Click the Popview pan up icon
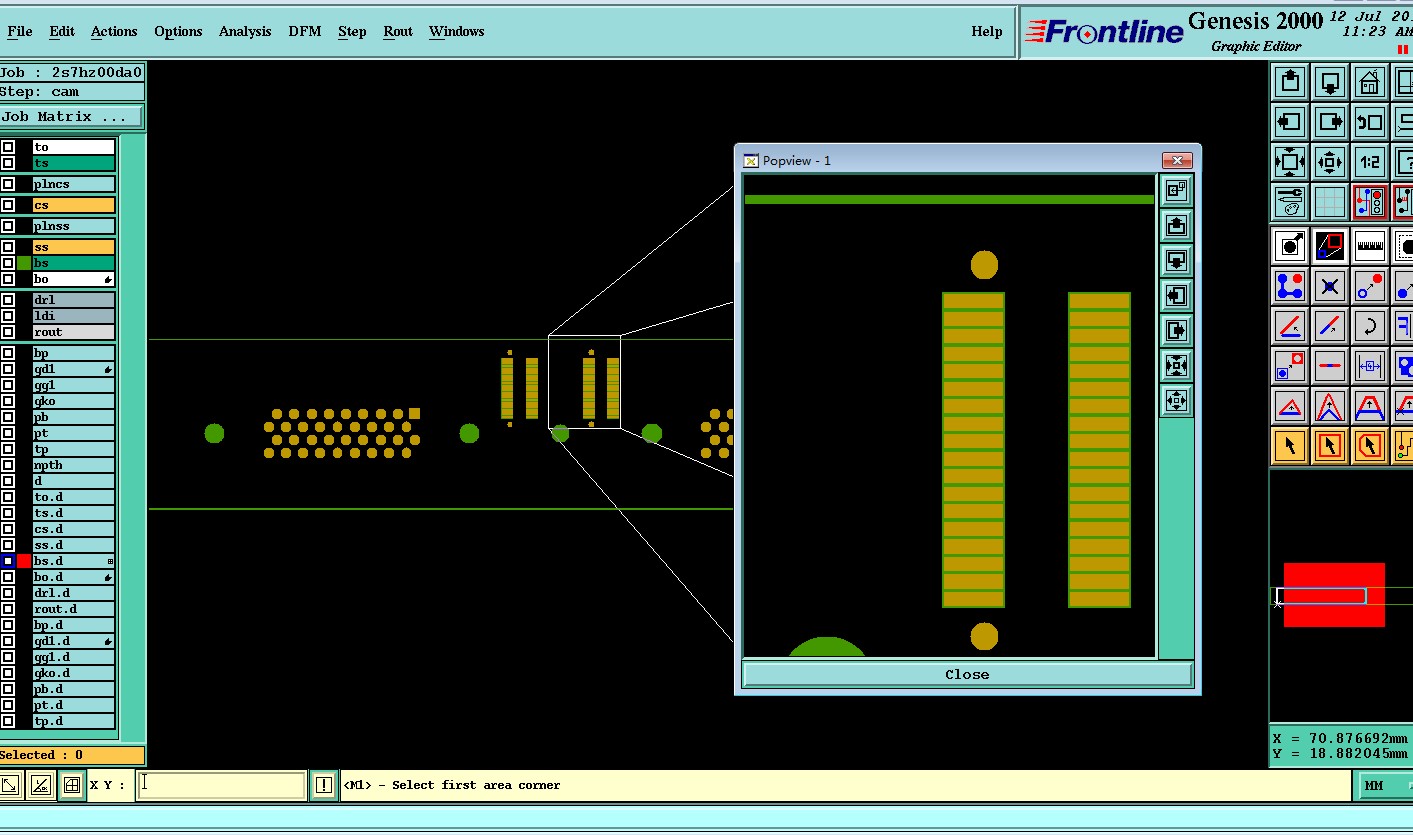The height and width of the screenshot is (835, 1413). [1176, 225]
